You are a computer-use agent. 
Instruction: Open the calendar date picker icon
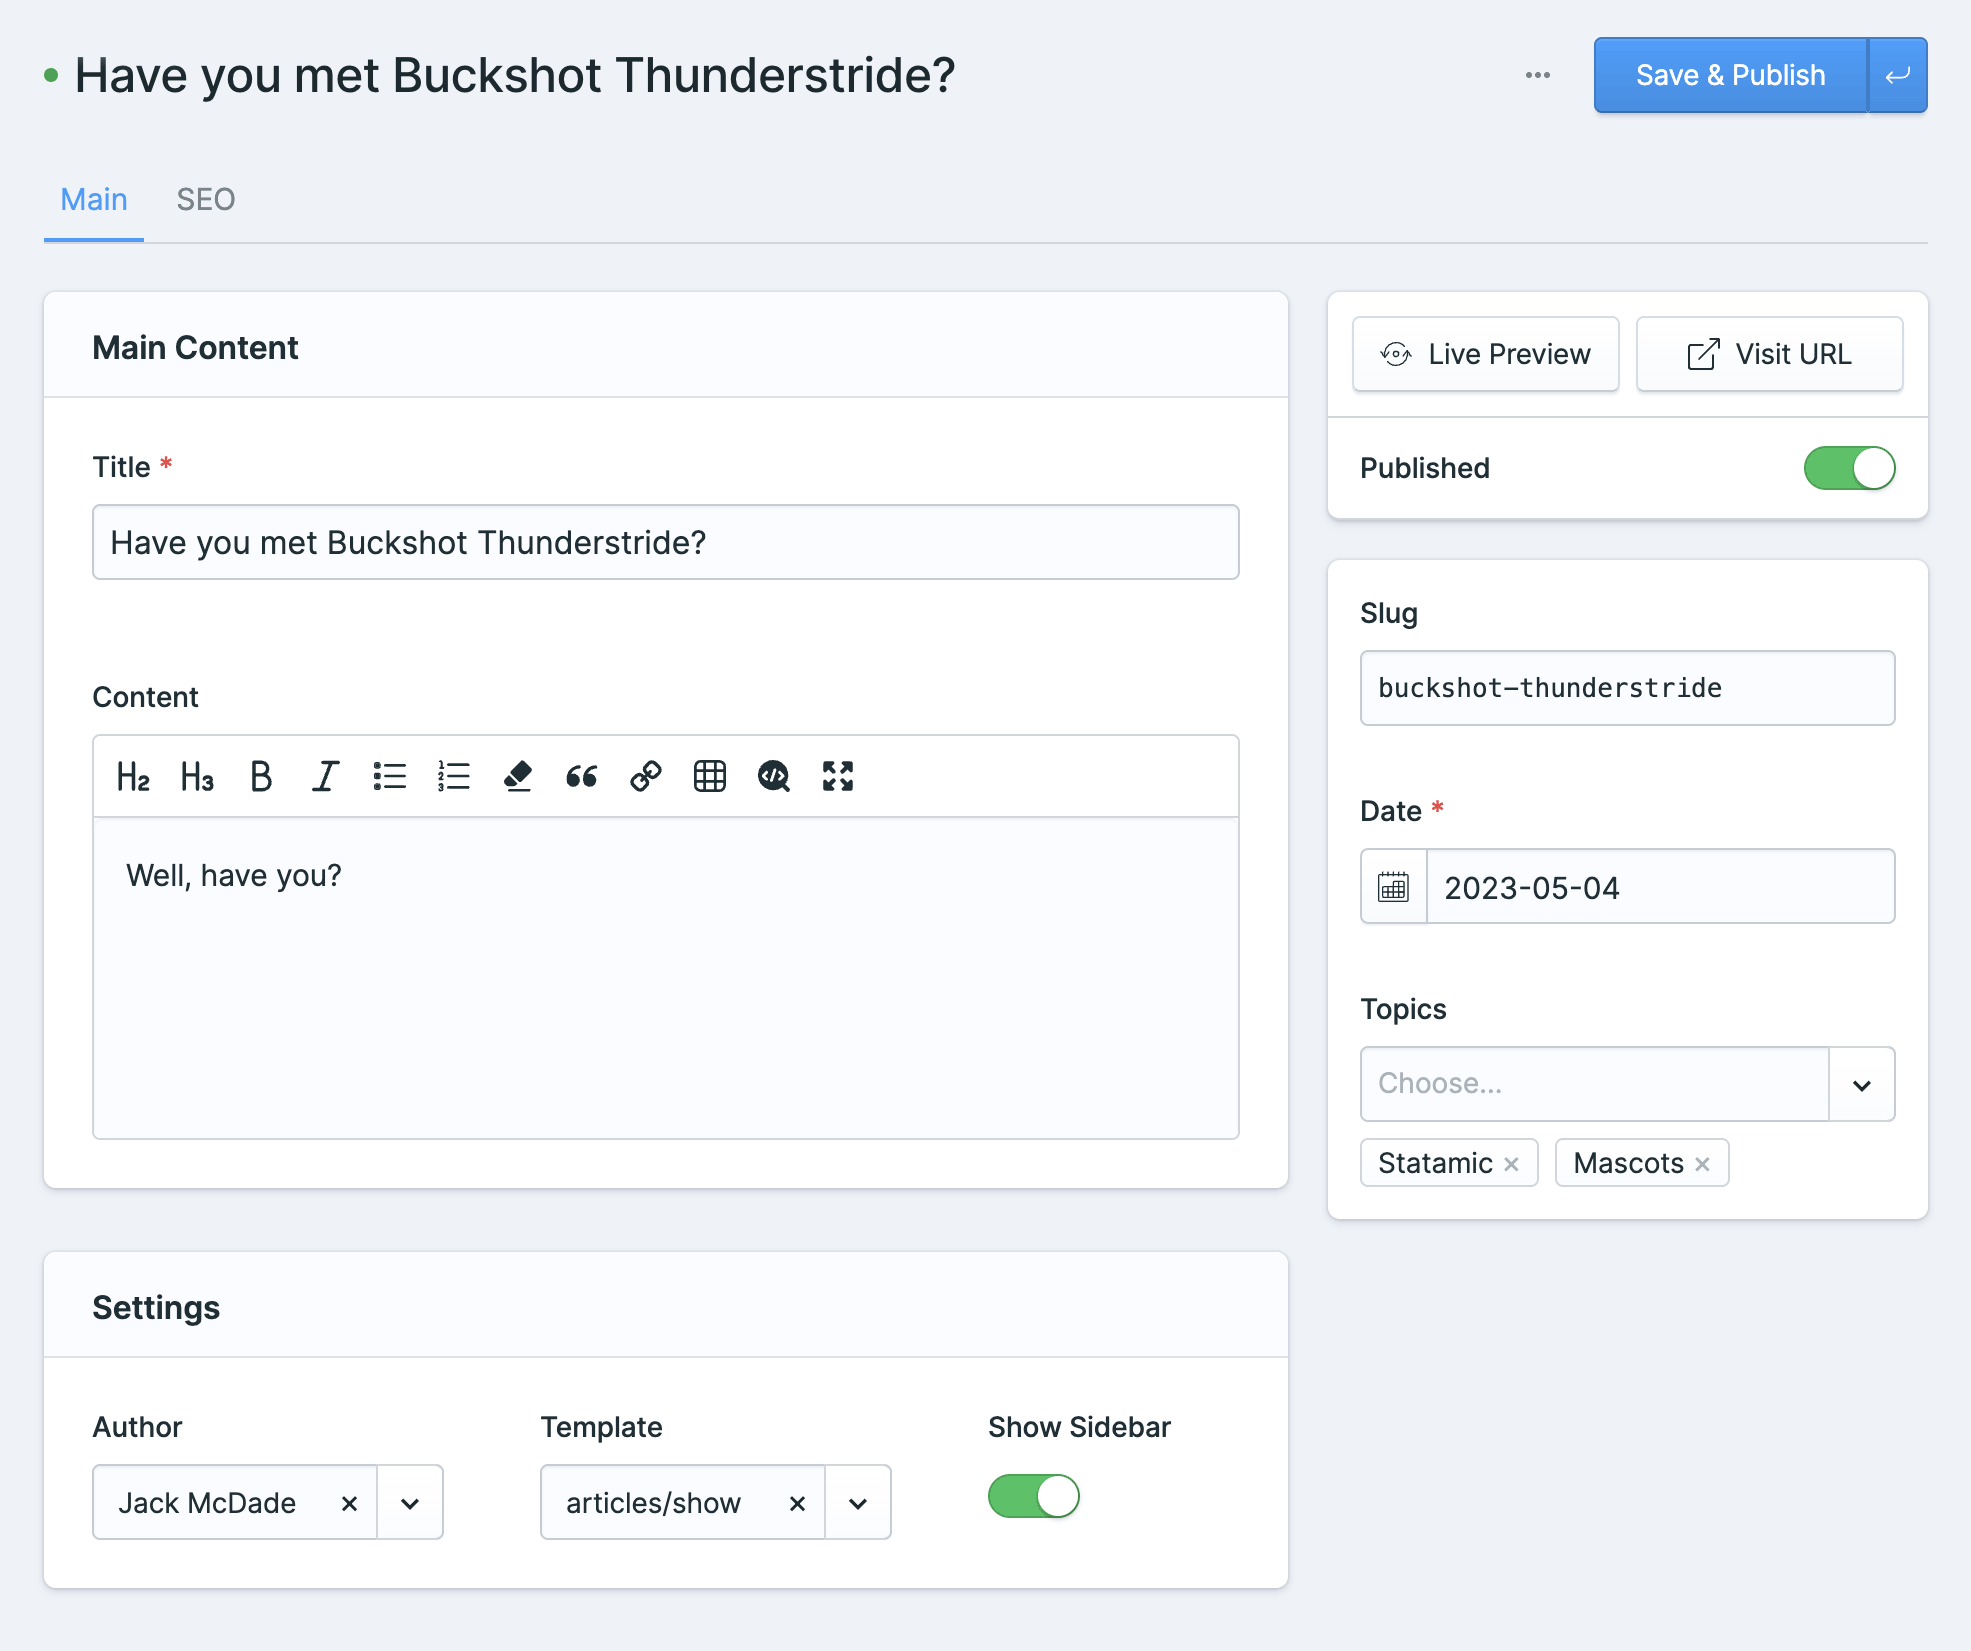(x=1393, y=886)
